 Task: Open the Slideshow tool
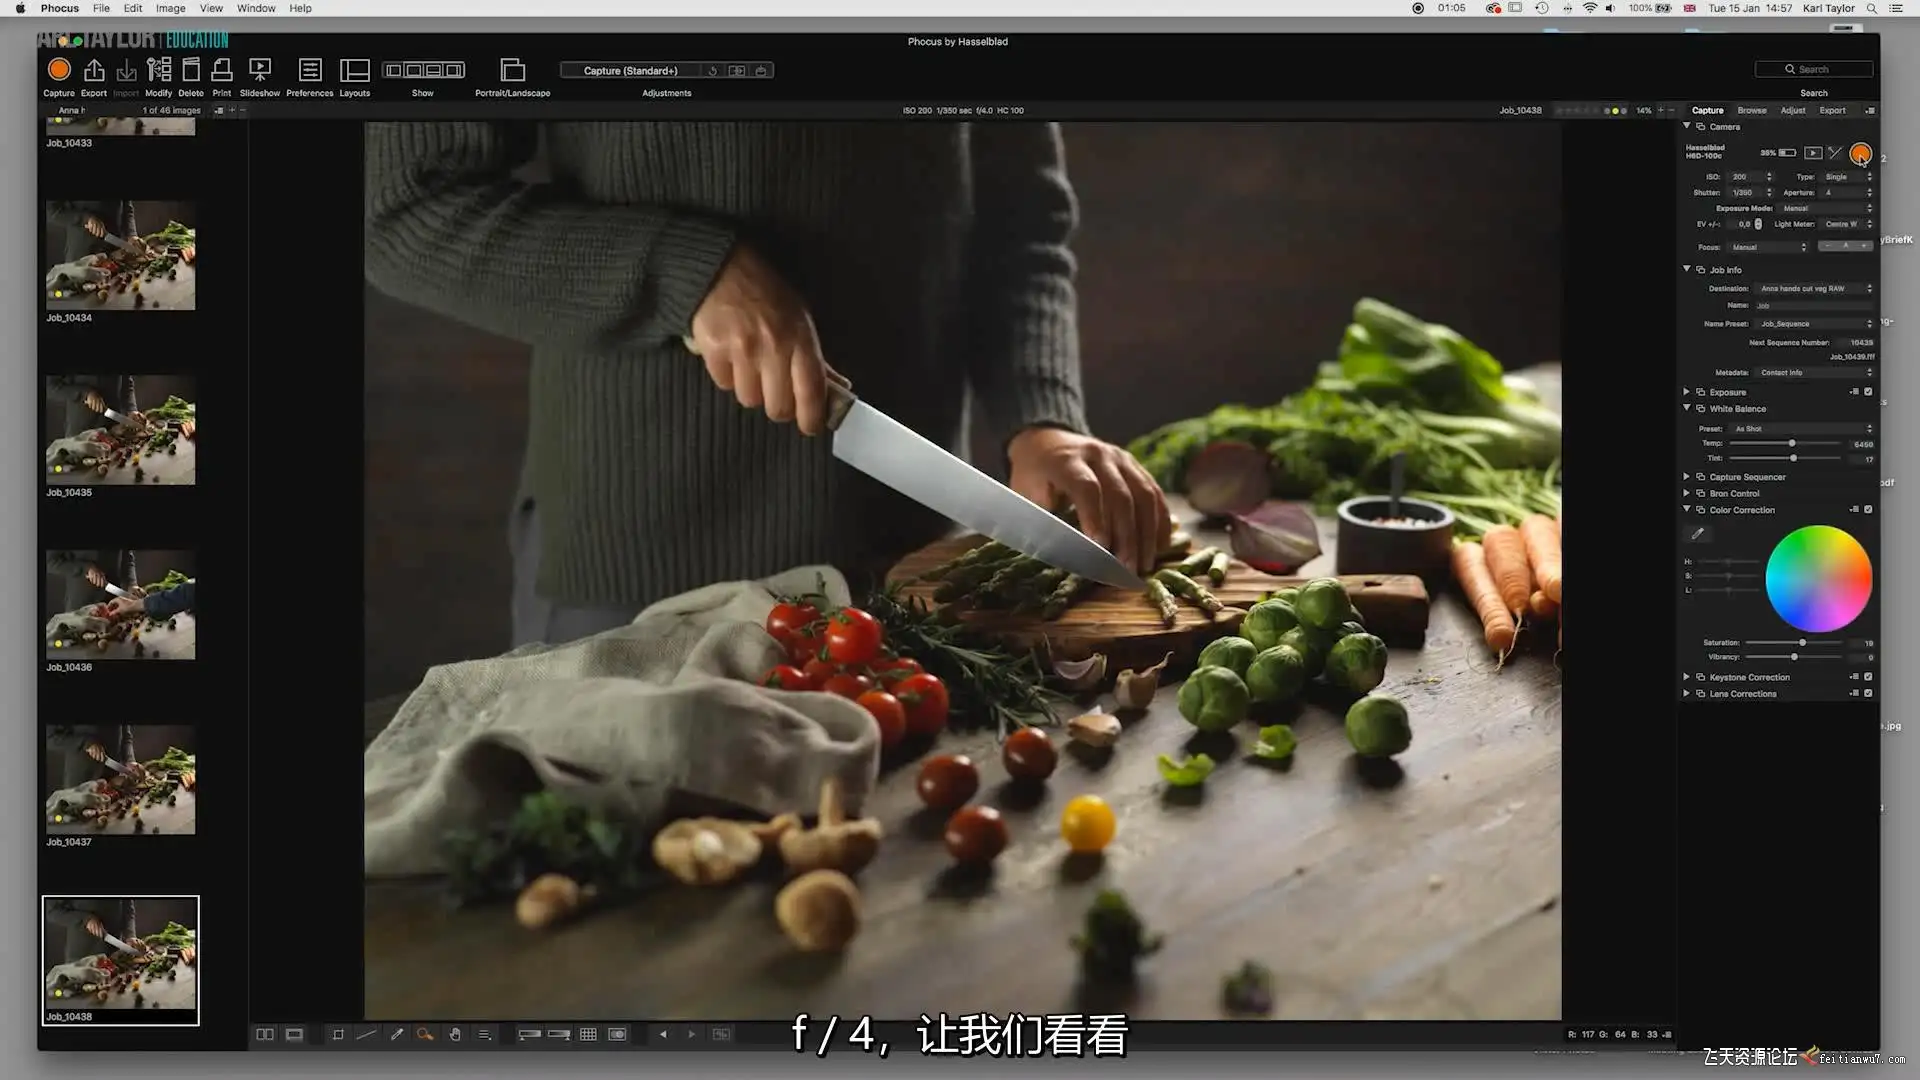[x=260, y=70]
